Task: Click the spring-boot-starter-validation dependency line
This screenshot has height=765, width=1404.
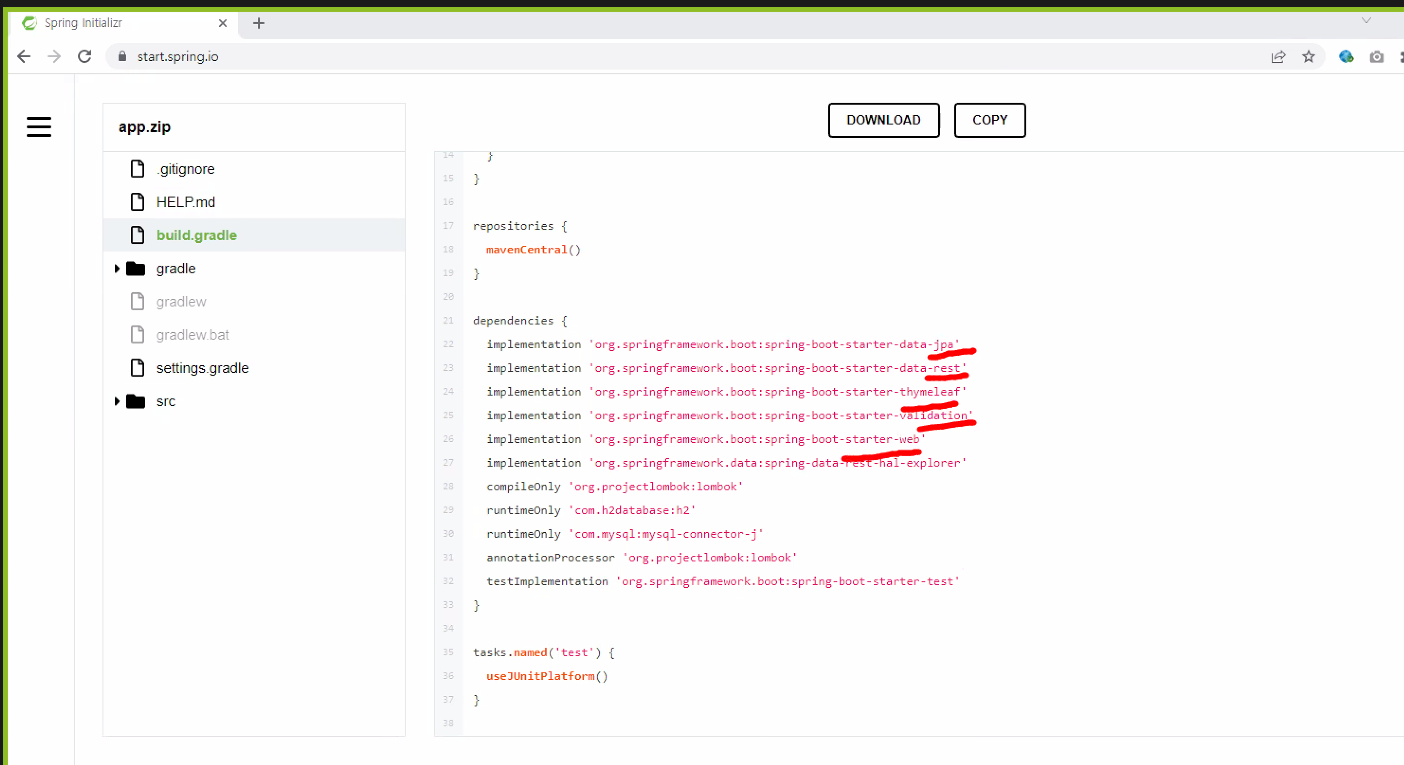Action: [x=730, y=415]
